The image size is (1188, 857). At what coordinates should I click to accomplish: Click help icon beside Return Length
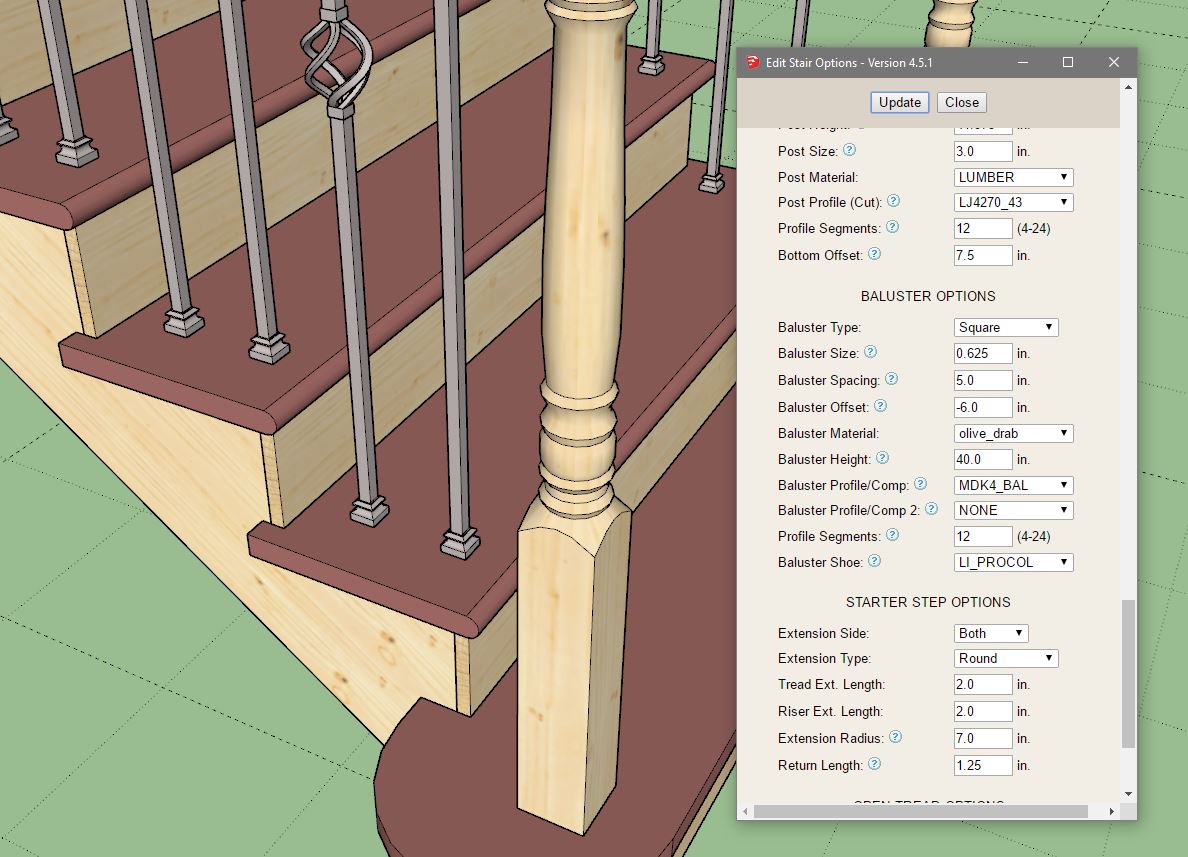[874, 764]
